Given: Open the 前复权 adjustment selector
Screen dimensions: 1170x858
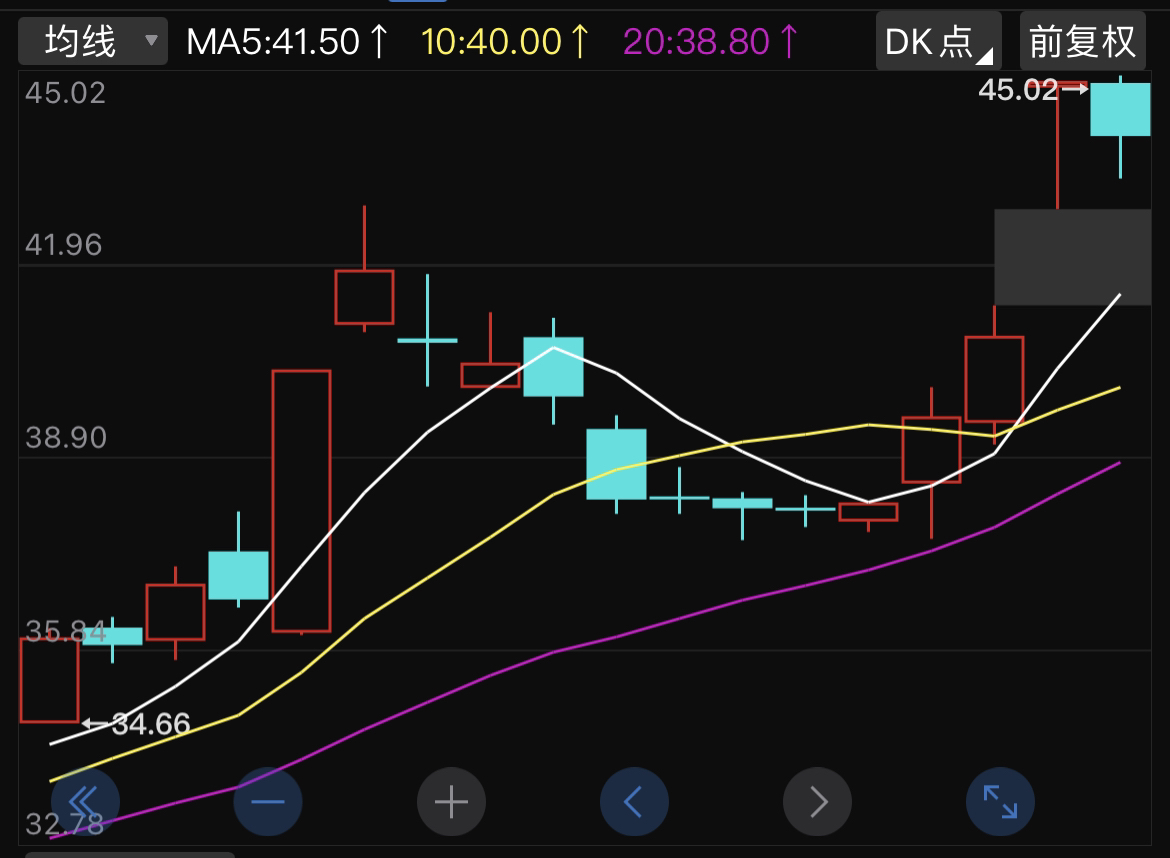Looking at the screenshot, I should click(x=1083, y=41).
